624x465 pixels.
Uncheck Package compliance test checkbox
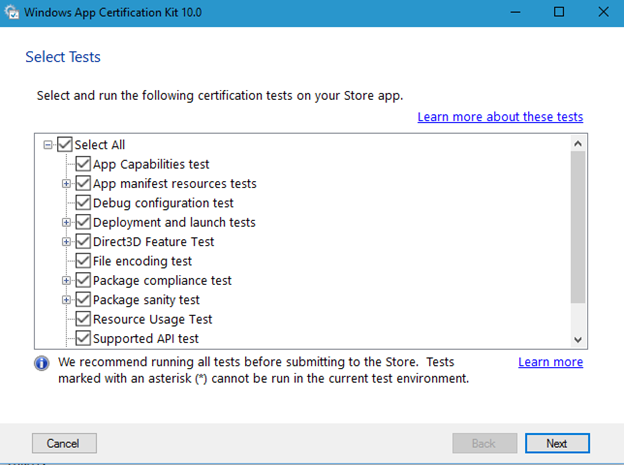click(83, 280)
